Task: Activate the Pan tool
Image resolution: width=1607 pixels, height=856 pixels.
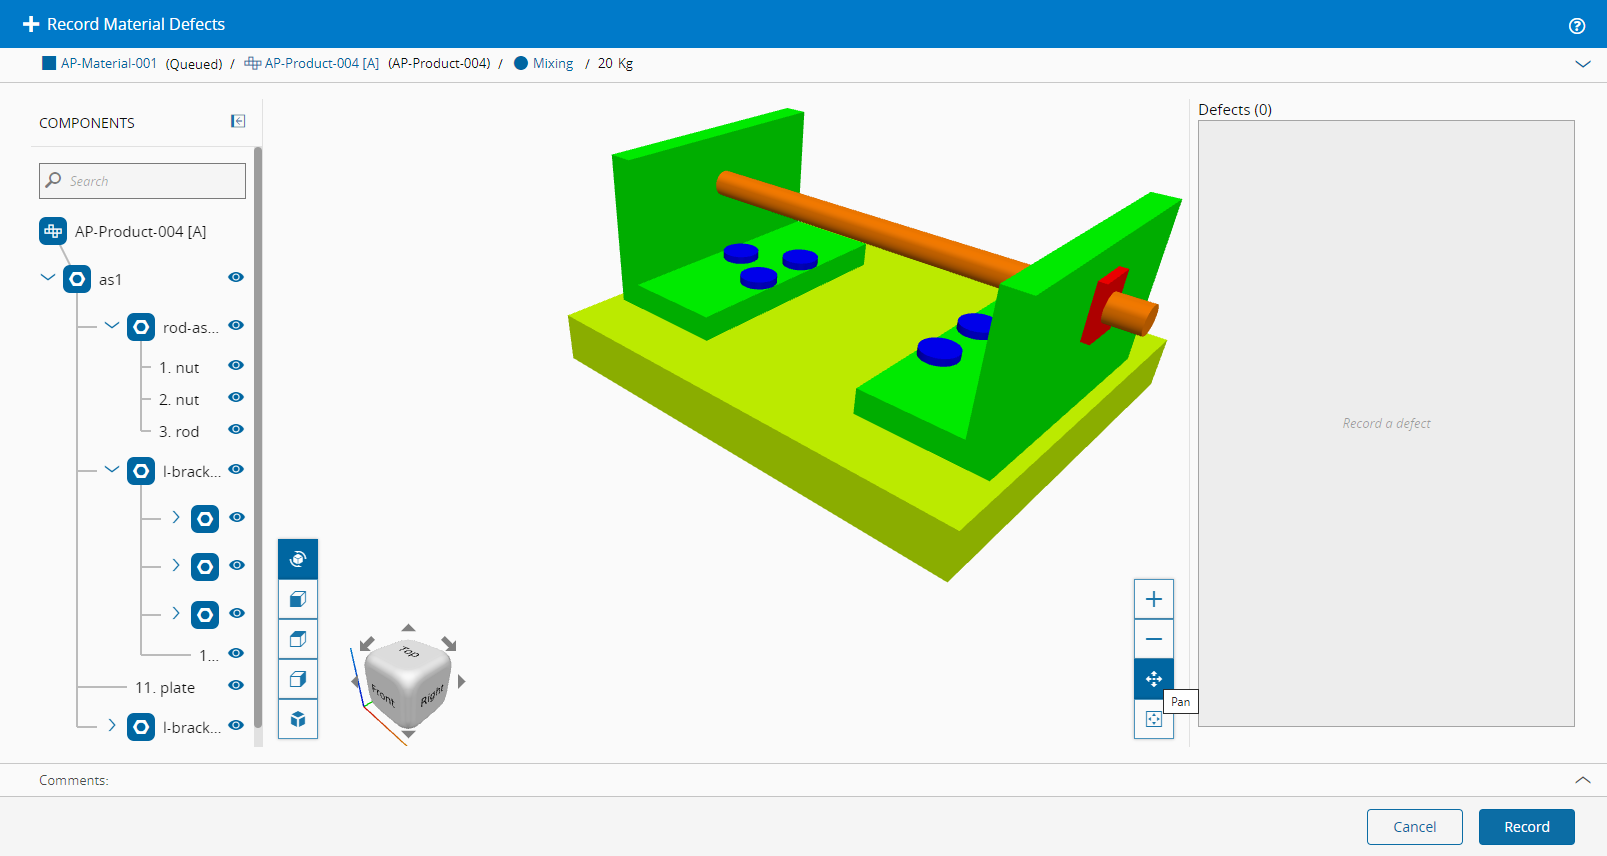Action: click(x=1154, y=679)
